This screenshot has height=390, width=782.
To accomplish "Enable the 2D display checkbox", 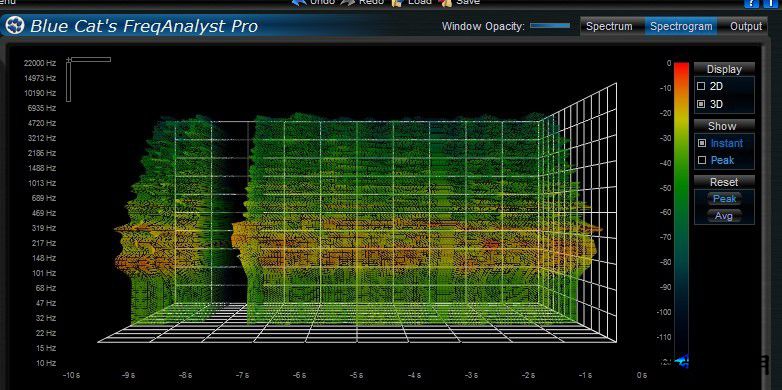I will tap(701, 86).
